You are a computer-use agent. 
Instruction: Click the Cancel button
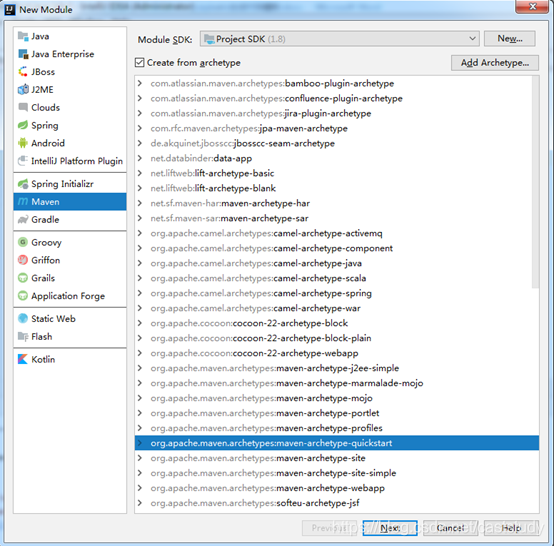pos(450,528)
